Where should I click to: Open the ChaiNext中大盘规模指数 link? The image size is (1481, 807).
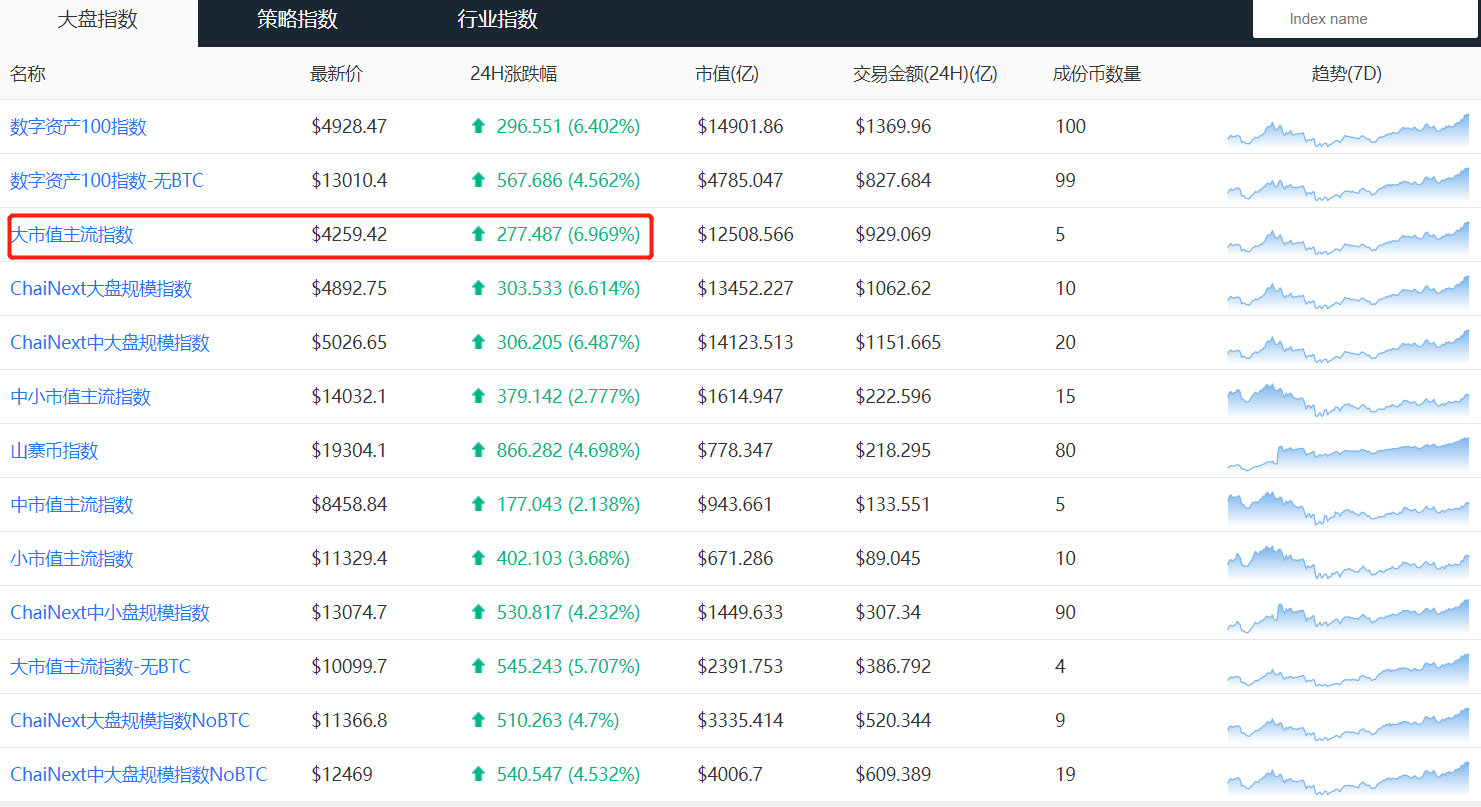pyautogui.click(x=110, y=343)
